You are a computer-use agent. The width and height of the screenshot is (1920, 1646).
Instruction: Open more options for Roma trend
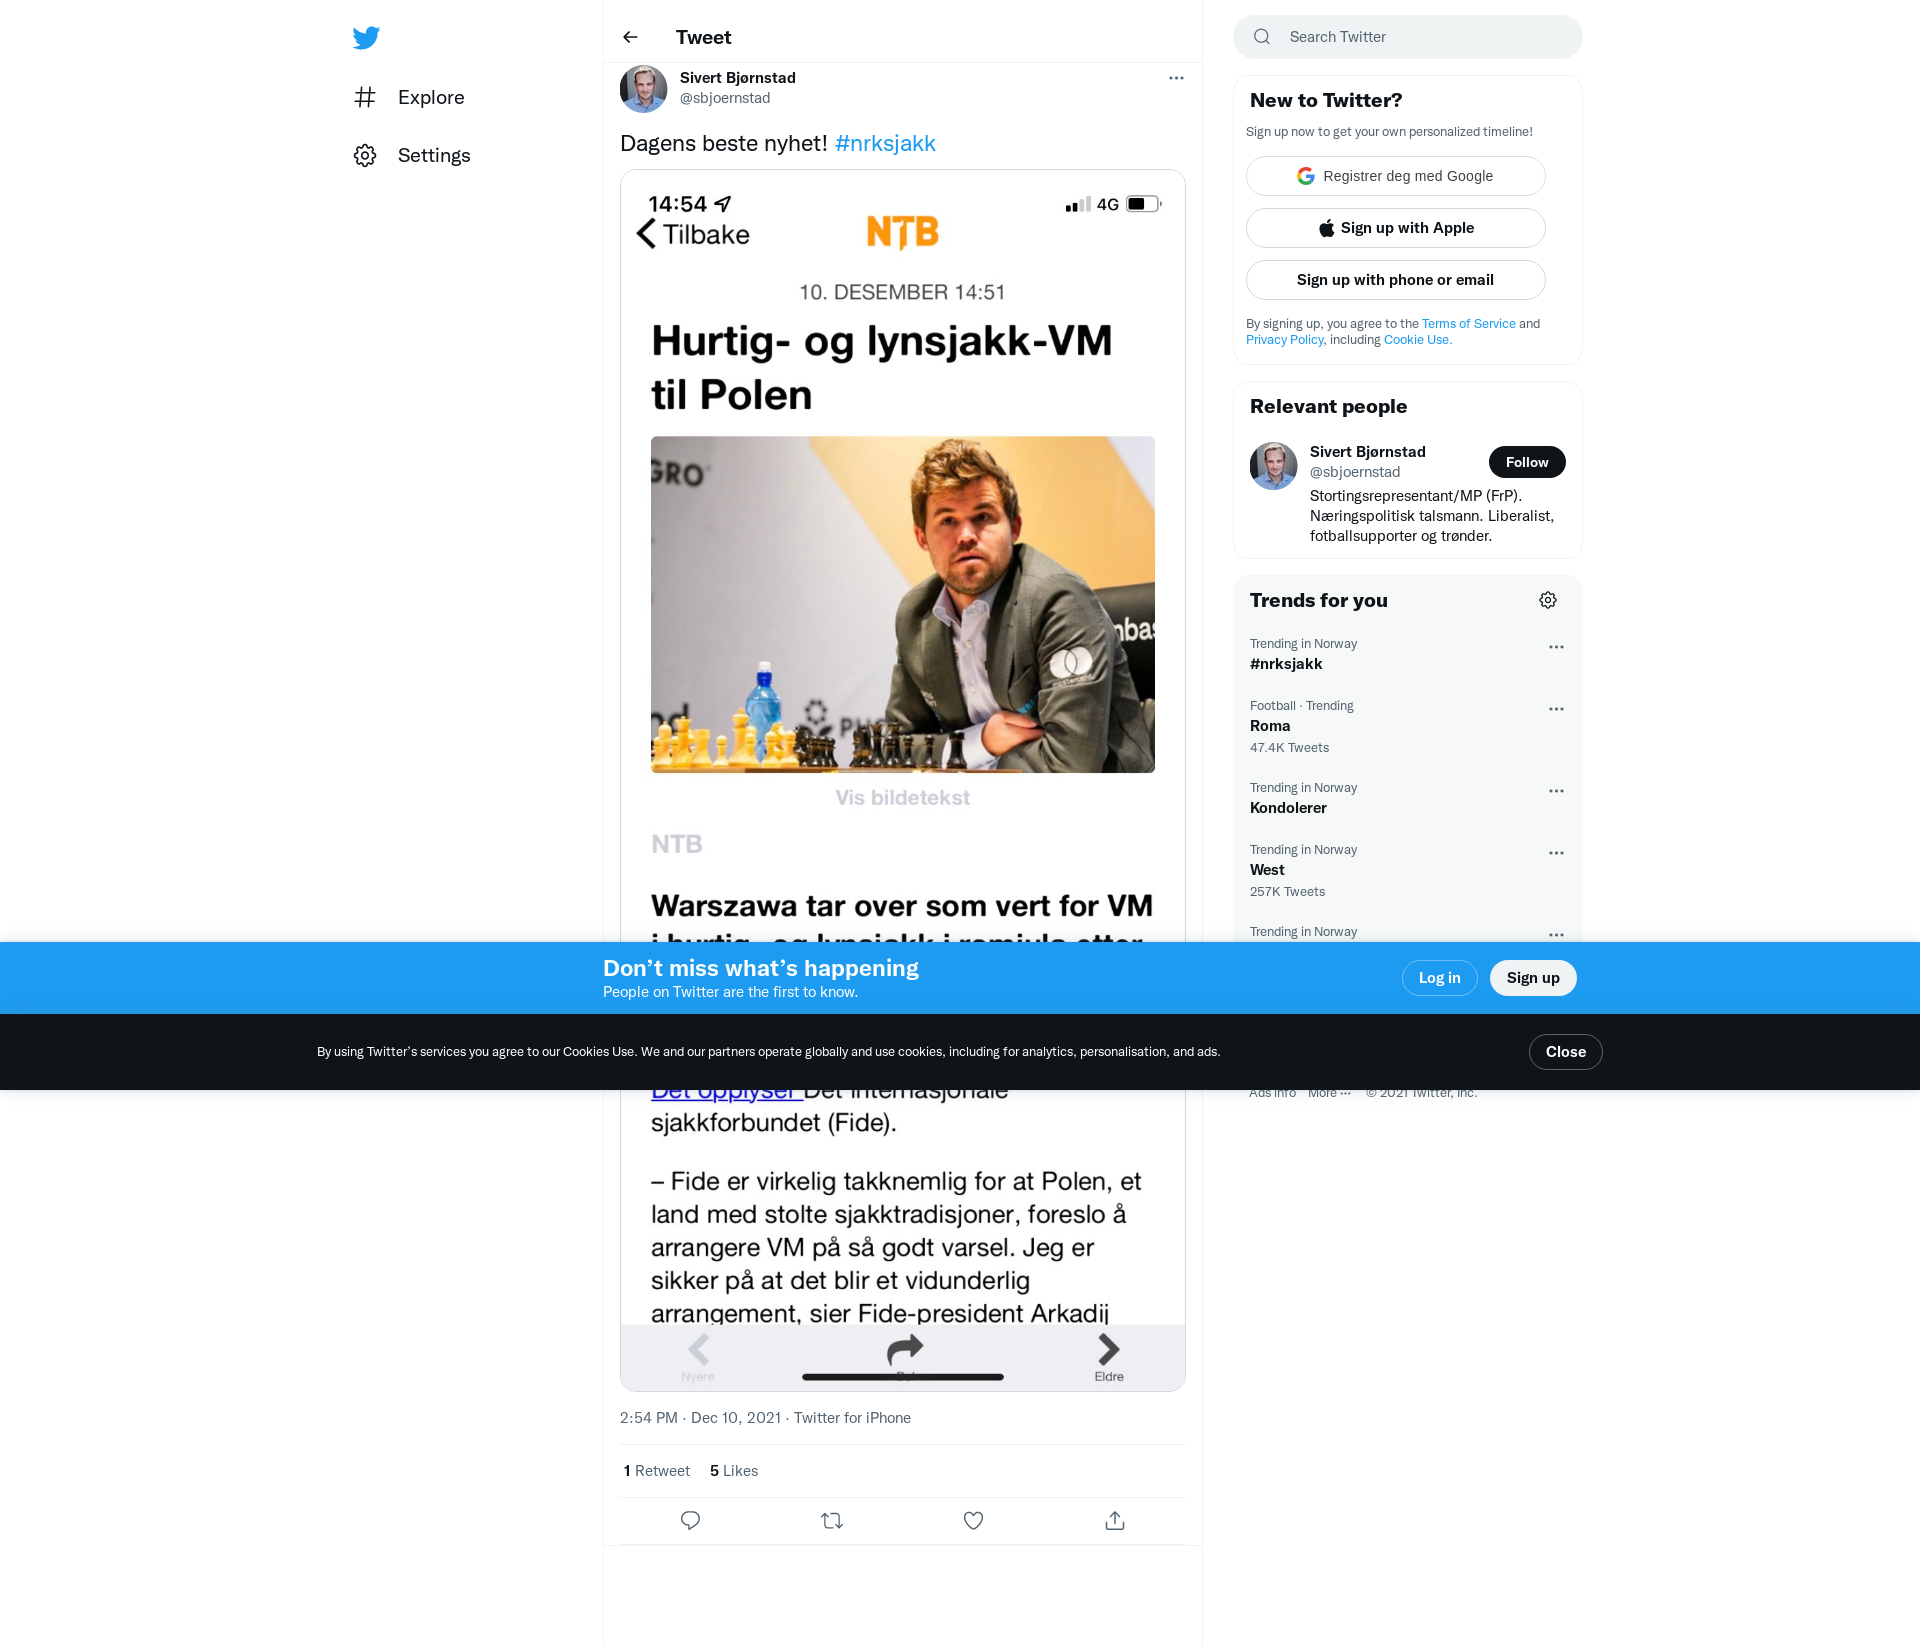coord(1556,709)
